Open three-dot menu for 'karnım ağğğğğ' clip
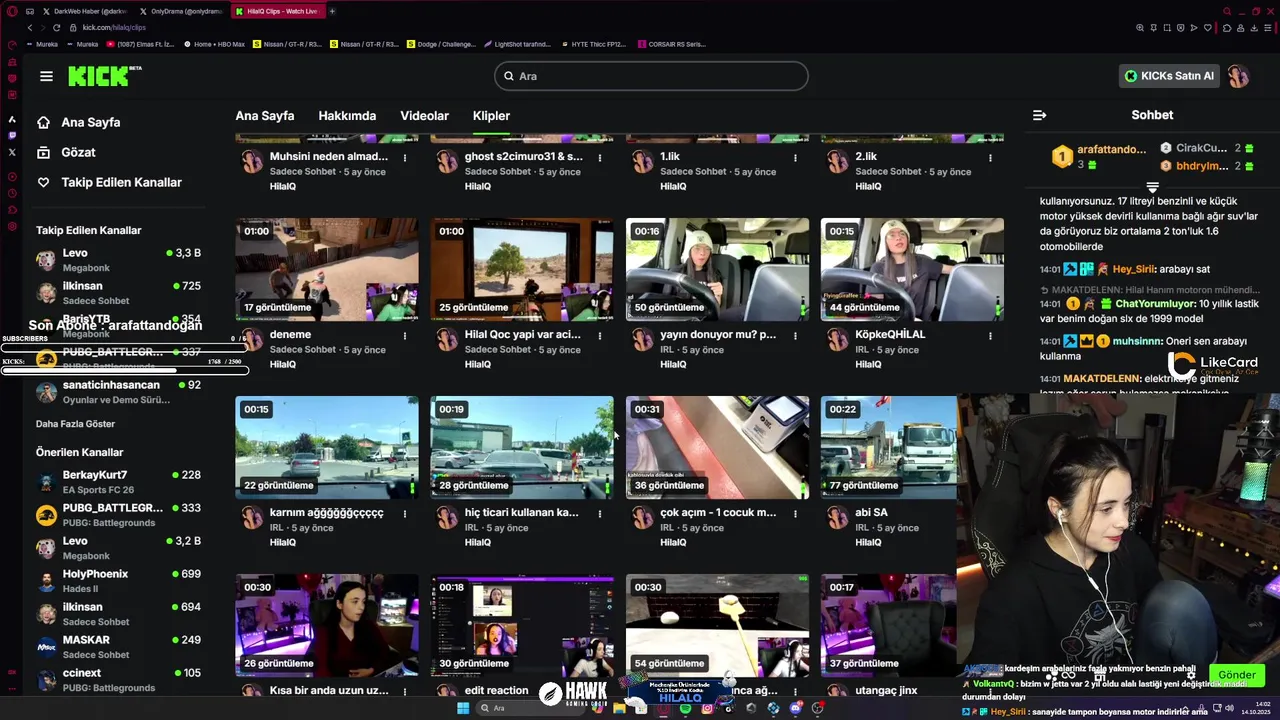The image size is (1280, 720). tap(405, 514)
